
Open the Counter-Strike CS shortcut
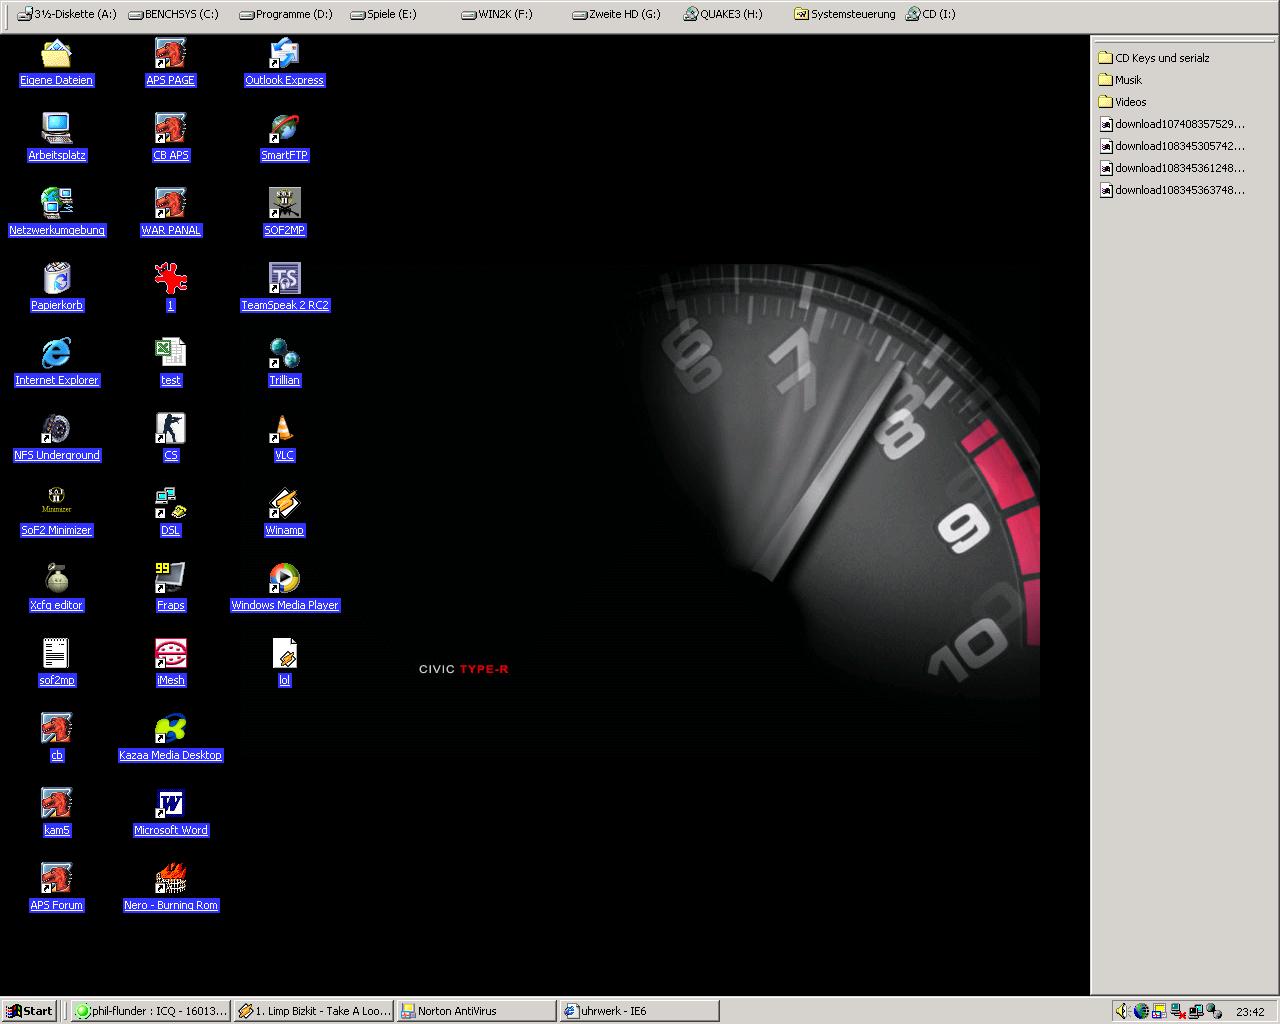pyautogui.click(x=170, y=429)
